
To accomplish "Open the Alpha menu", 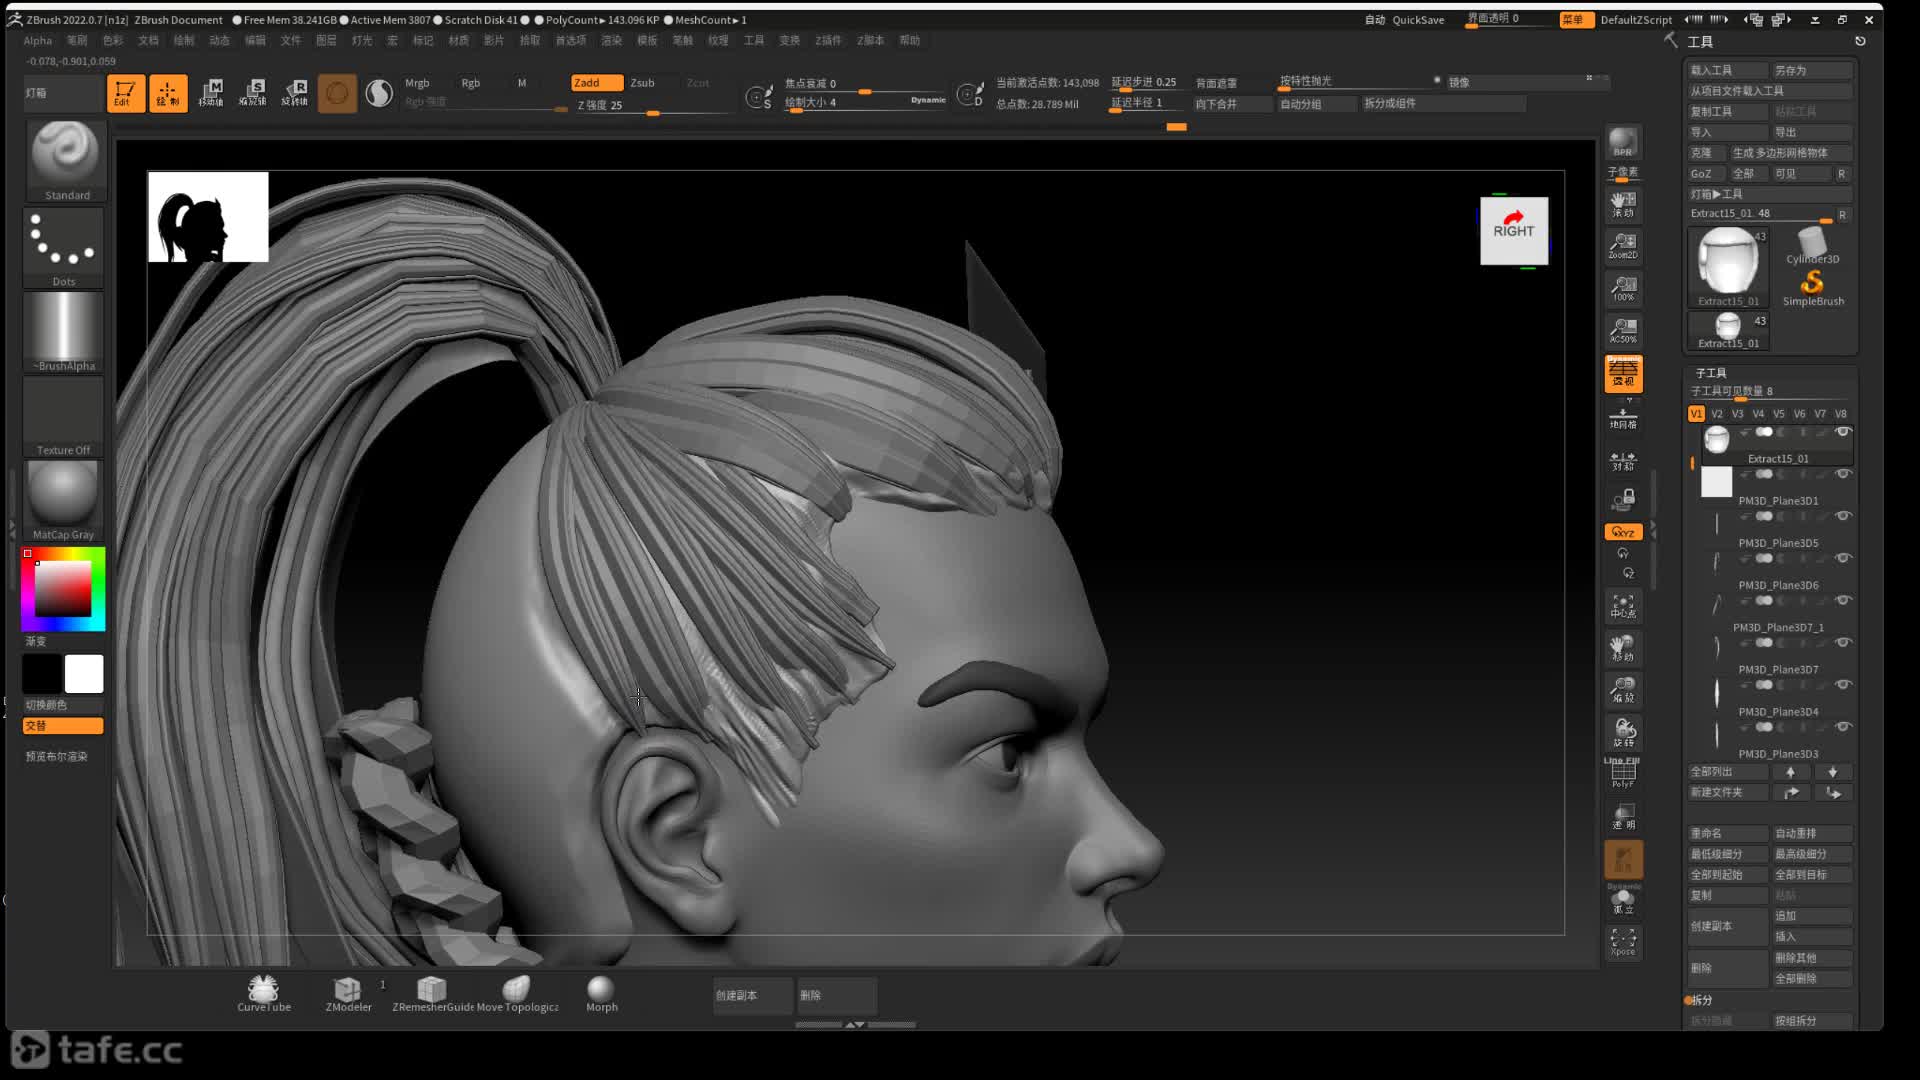I will click(x=38, y=41).
